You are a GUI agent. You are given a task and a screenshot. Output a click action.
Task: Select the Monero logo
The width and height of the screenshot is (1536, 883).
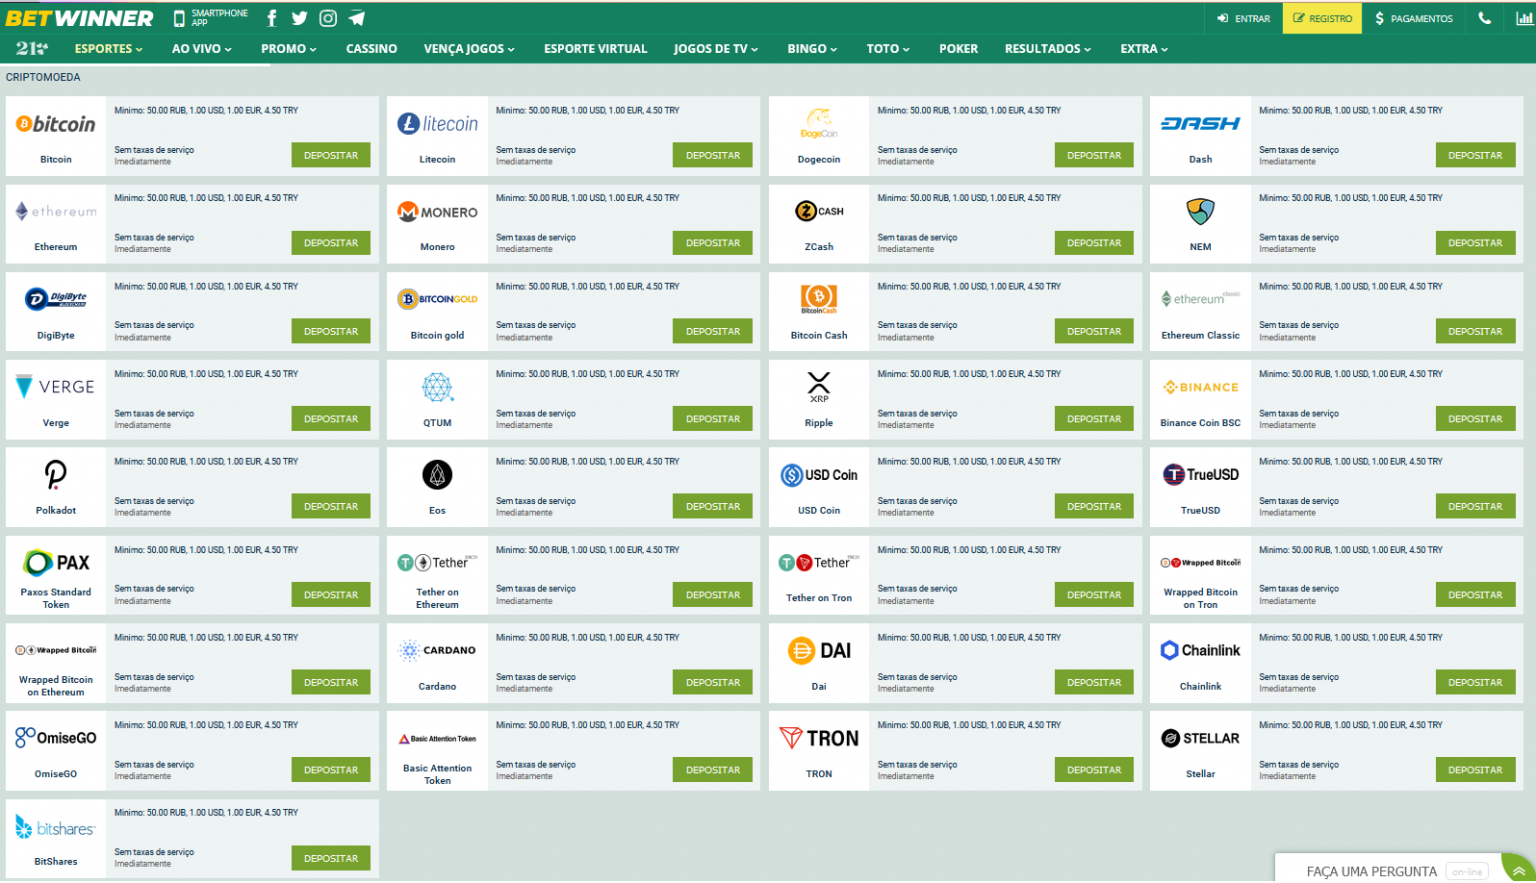pos(437,212)
